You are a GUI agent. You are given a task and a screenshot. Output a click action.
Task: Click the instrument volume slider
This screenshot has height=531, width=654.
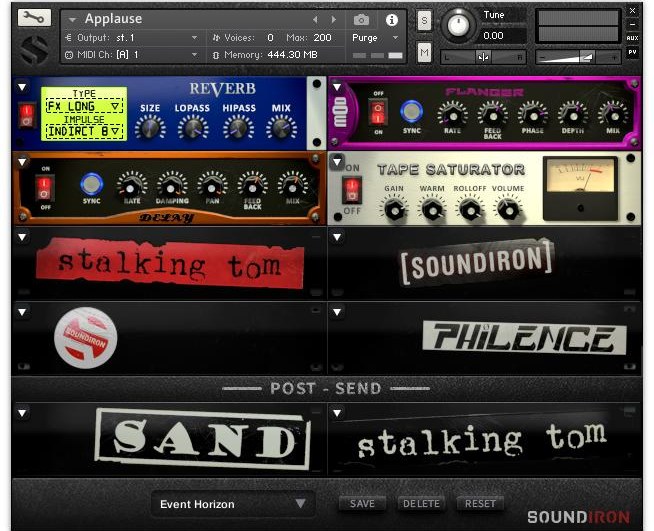[x=578, y=58]
